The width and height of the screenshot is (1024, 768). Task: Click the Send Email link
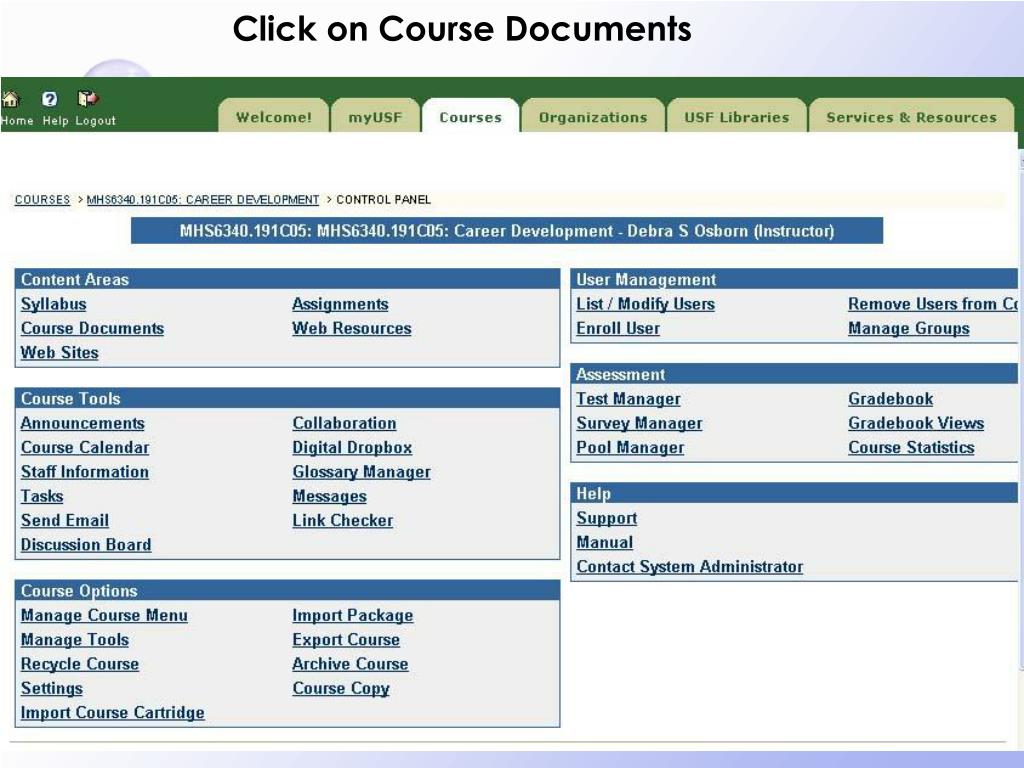pyautogui.click(x=65, y=520)
